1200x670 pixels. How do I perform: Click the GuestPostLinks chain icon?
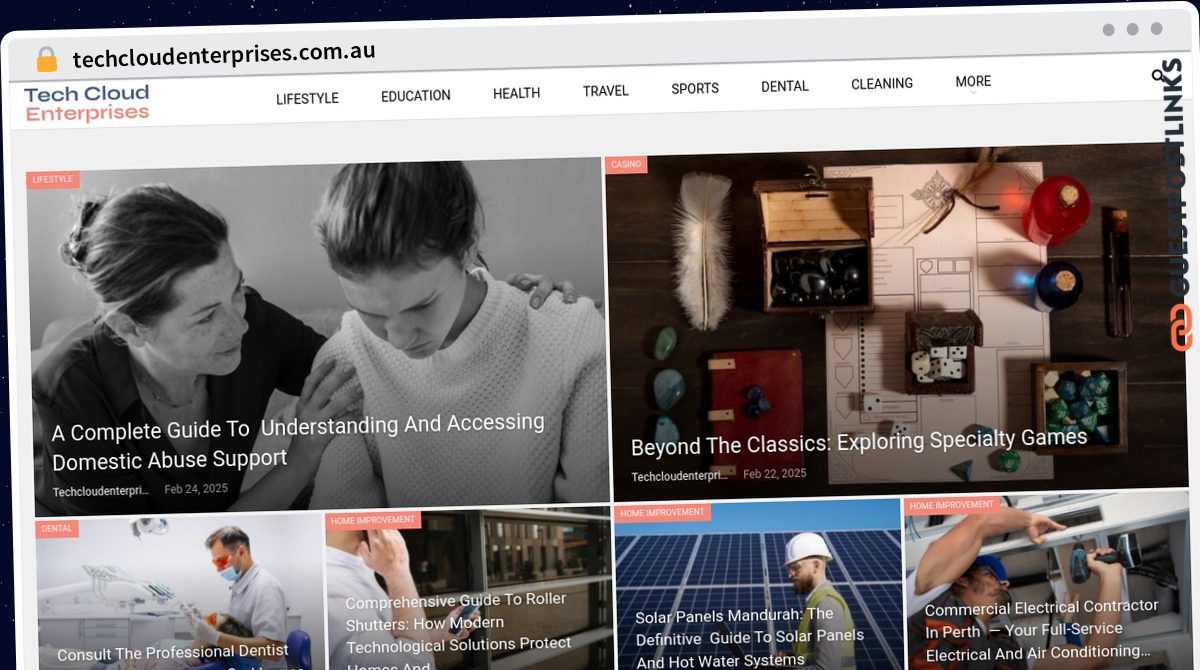pos(1181,328)
